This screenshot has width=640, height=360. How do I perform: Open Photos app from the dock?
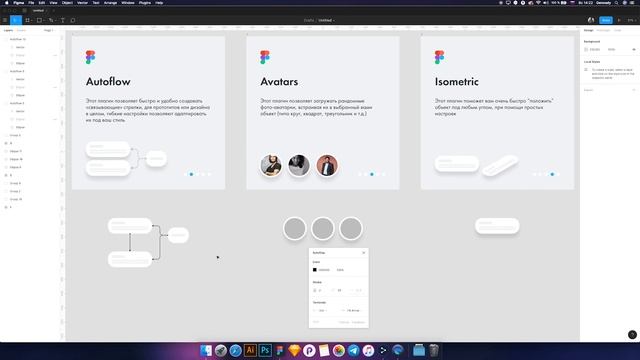[x=339, y=350]
